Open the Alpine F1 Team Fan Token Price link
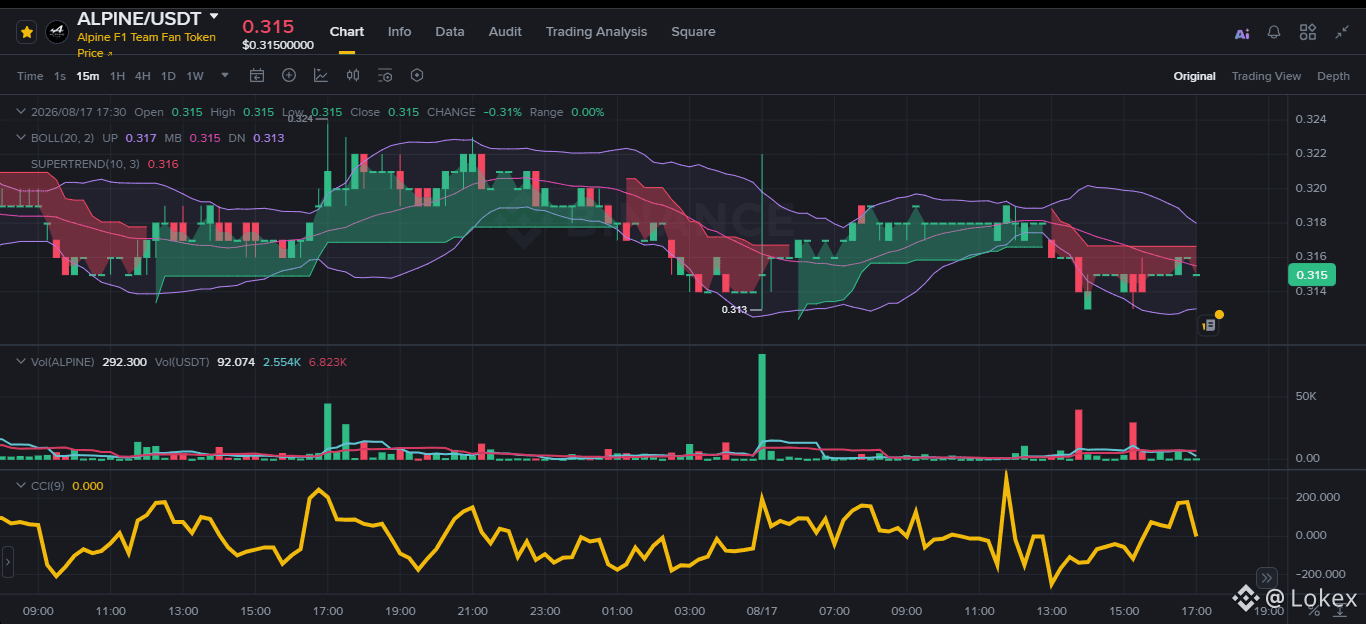The height and width of the screenshot is (624, 1366). pos(146,45)
